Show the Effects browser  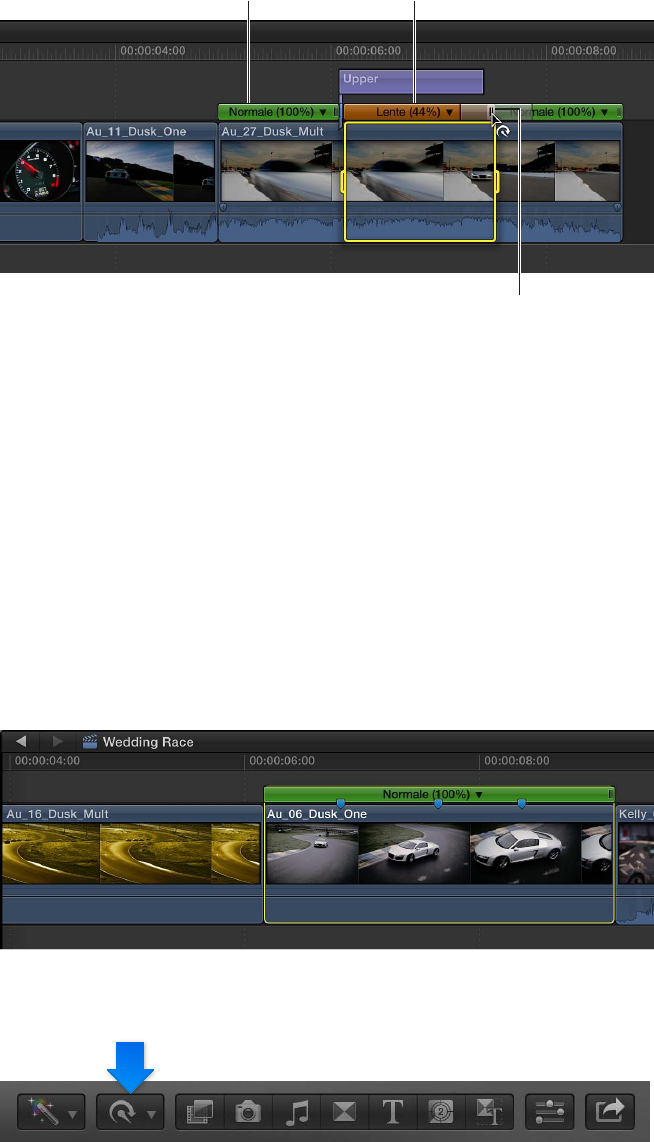click(x=200, y=1112)
